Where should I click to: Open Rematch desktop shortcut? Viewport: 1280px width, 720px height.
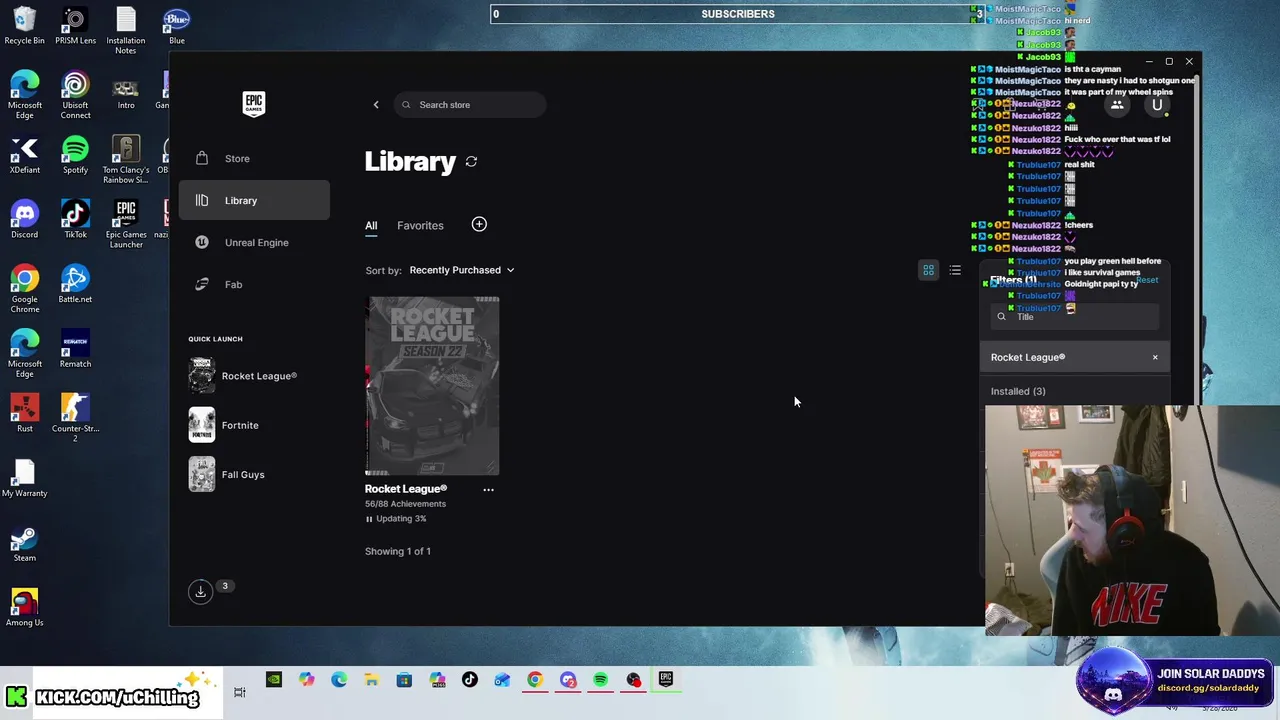(x=75, y=349)
